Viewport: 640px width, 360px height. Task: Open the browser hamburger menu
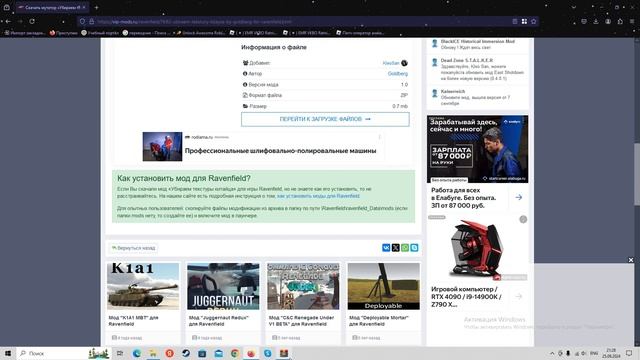pyautogui.click(x=632, y=22)
